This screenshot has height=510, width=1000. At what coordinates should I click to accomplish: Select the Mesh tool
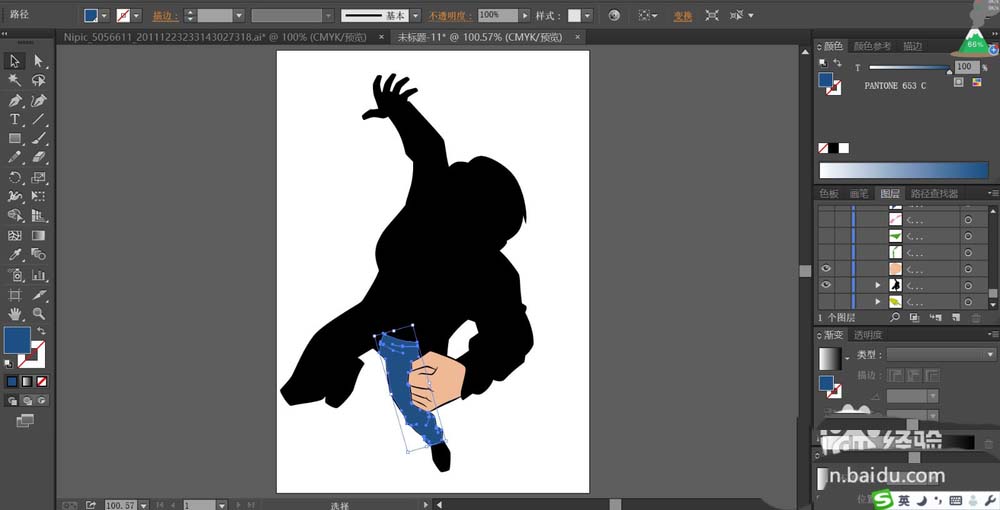pos(15,236)
